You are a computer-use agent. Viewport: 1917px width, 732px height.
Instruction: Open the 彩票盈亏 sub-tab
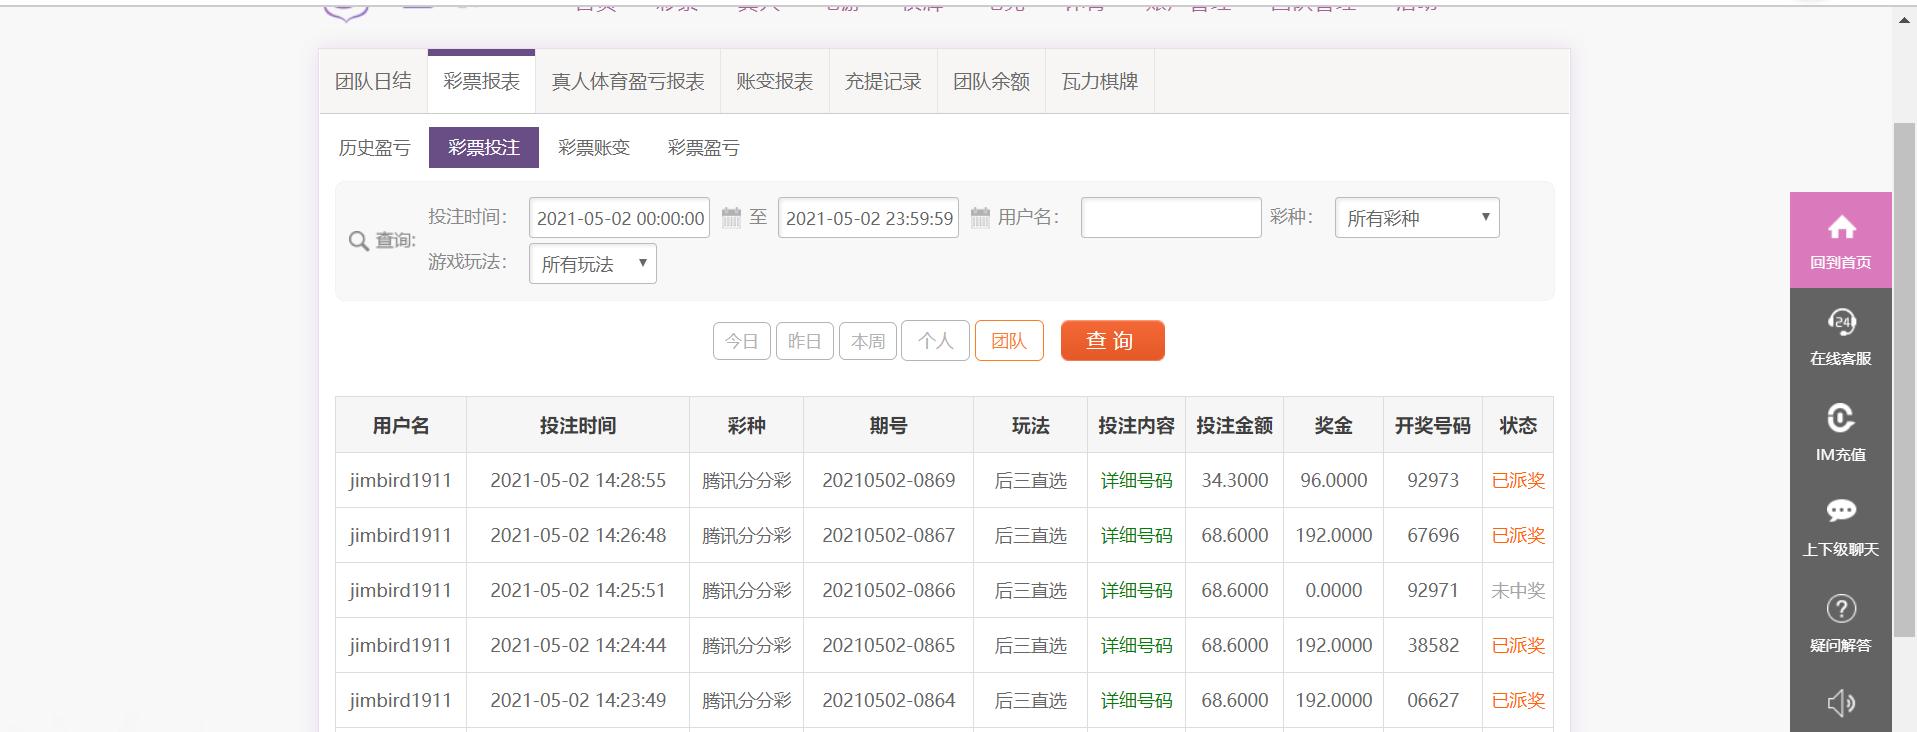point(703,148)
